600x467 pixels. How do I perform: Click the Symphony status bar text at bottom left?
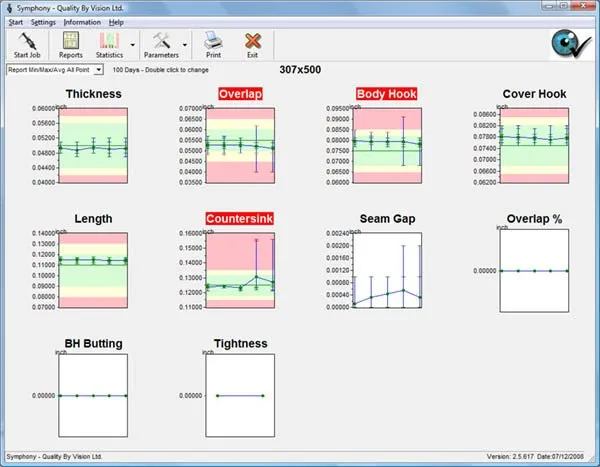click(x=54, y=456)
